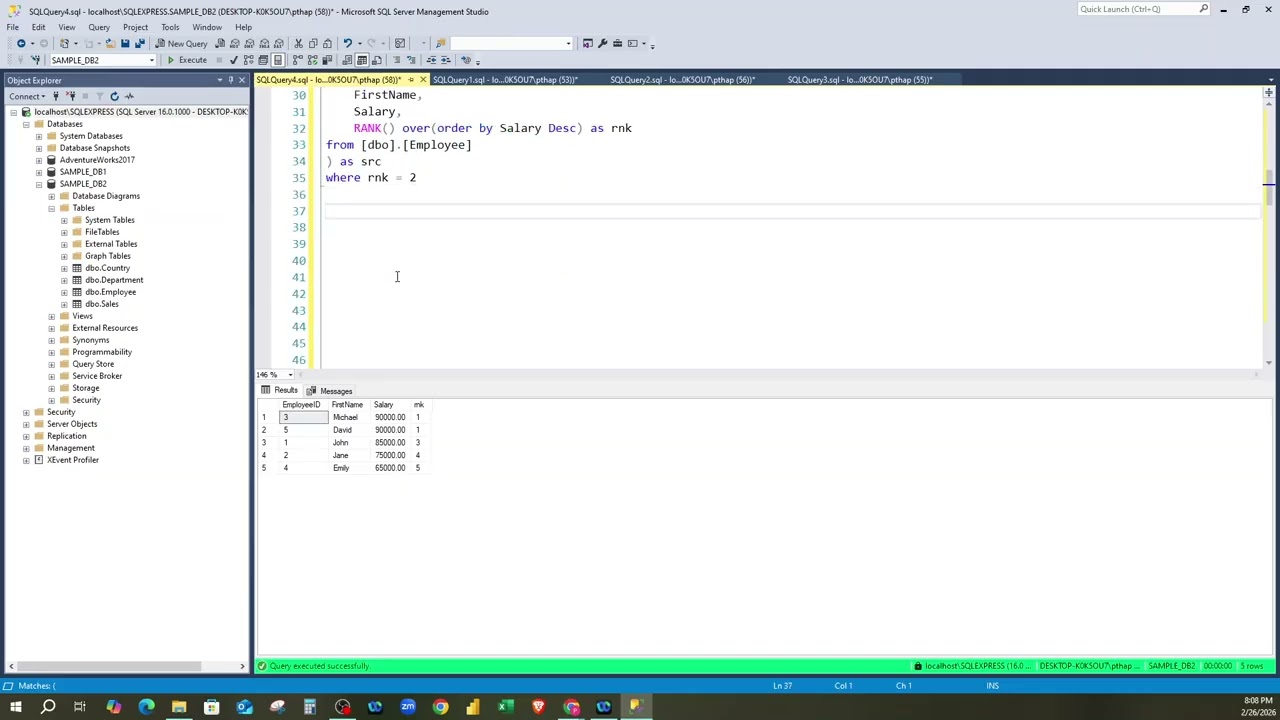Open Brave browser from taskbar
1280x720 pixels.
pos(538,707)
